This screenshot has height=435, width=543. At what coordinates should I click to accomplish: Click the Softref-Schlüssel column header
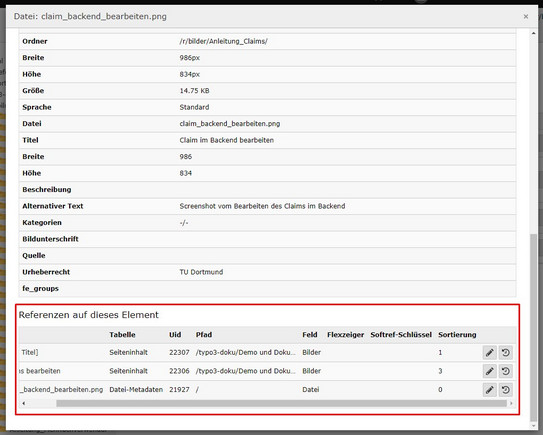pyautogui.click(x=401, y=335)
